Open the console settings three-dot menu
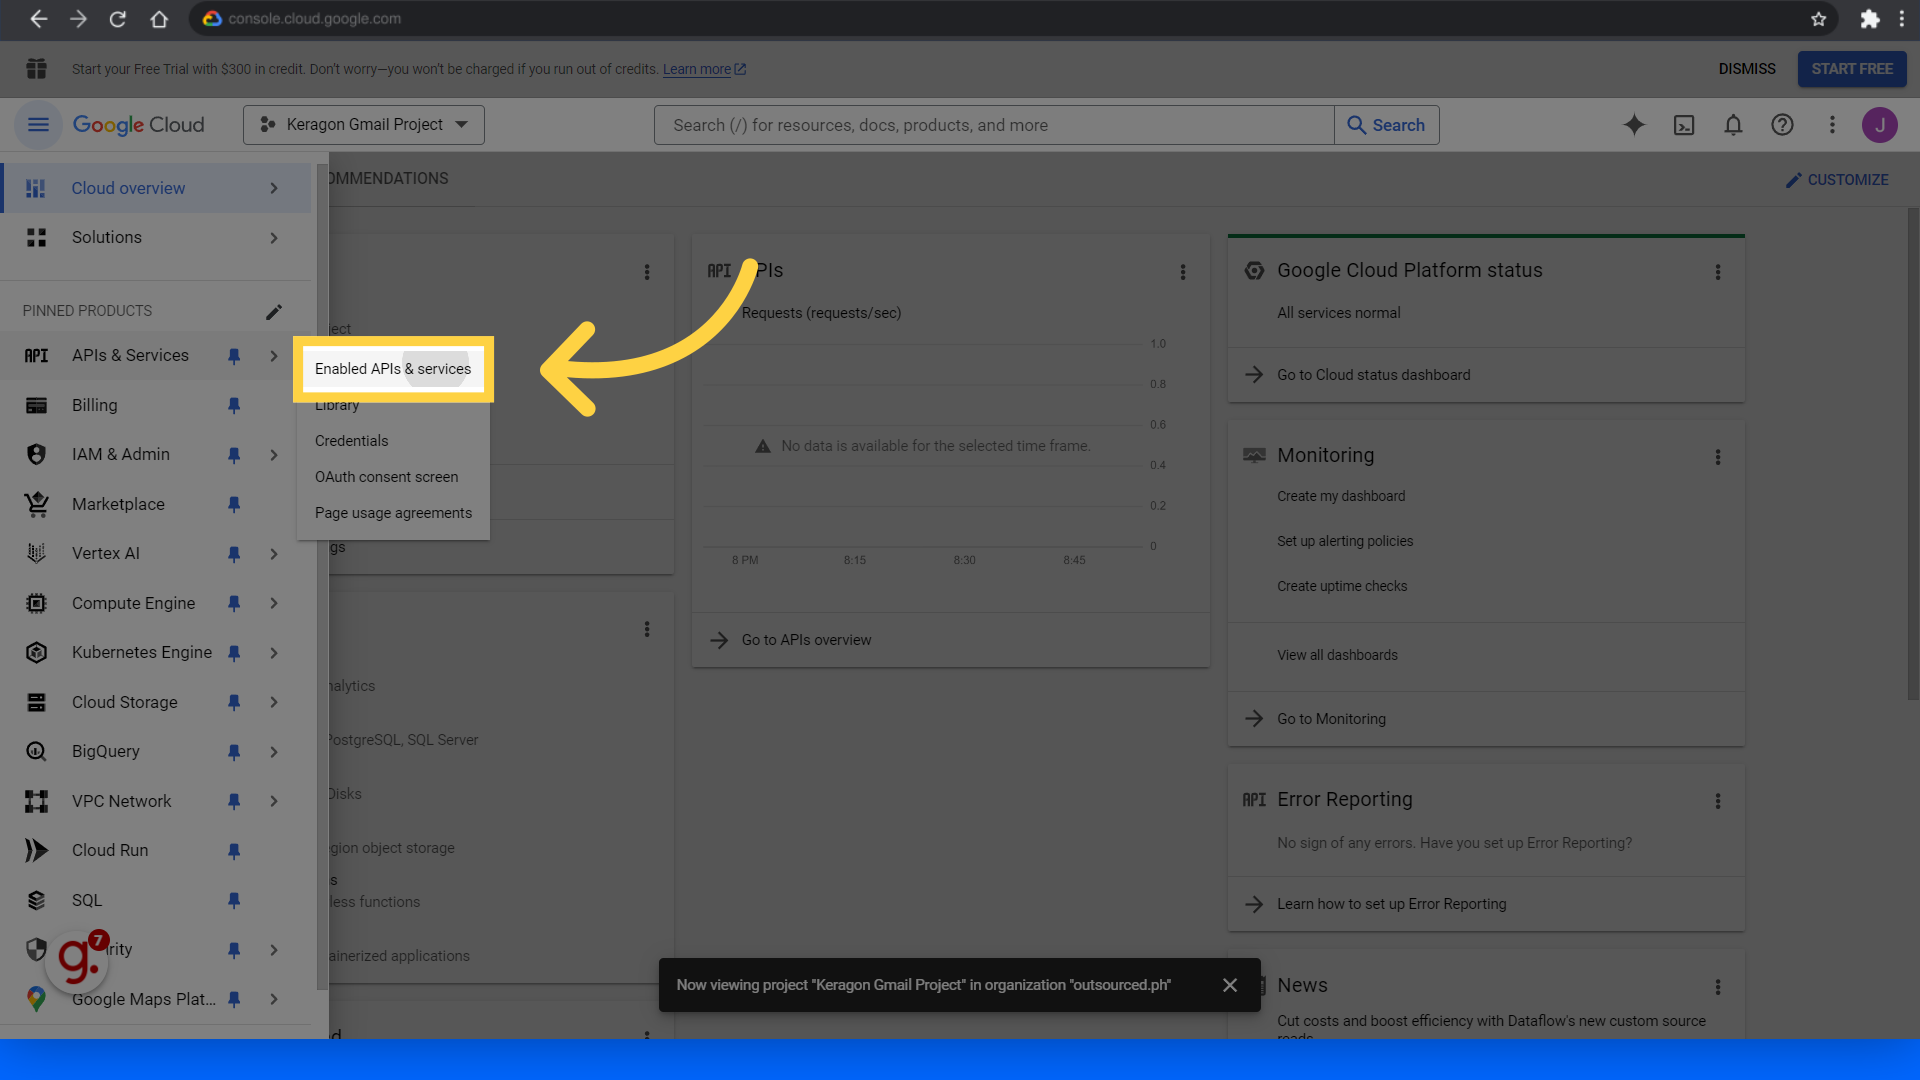The height and width of the screenshot is (1080, 1920). [x=1832, y=125]
